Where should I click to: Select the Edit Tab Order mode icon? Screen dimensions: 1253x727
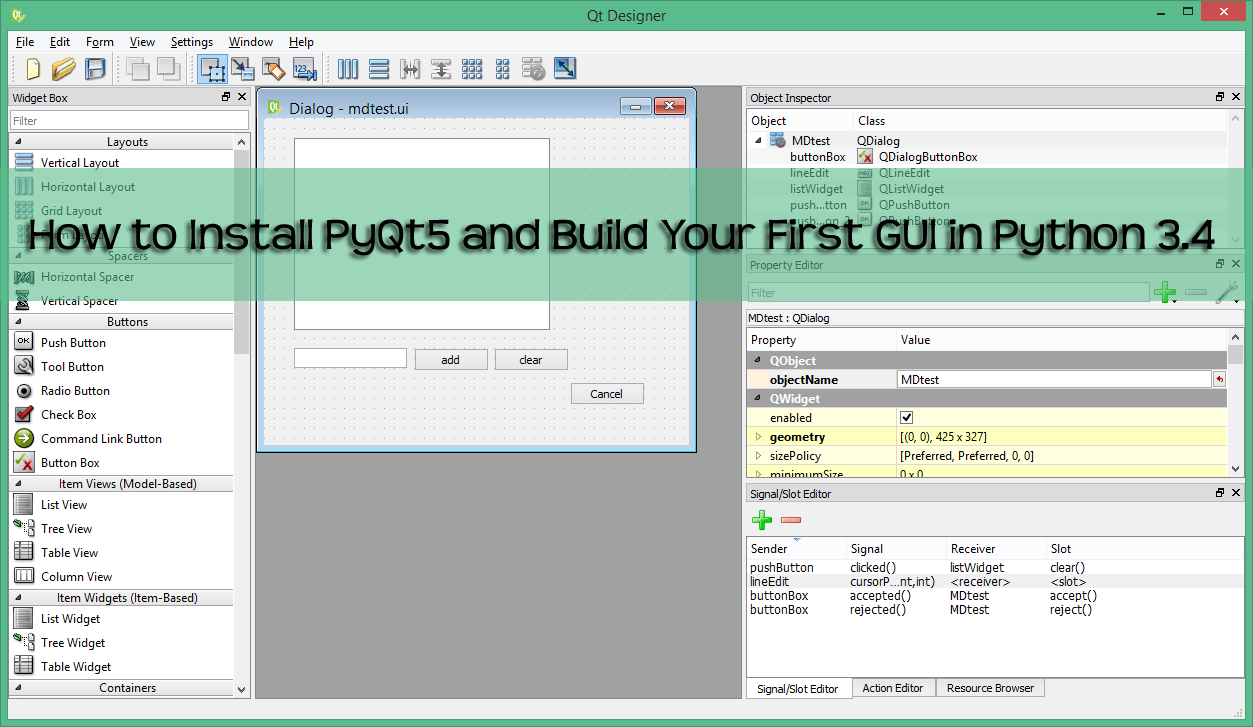click(304, 69)
